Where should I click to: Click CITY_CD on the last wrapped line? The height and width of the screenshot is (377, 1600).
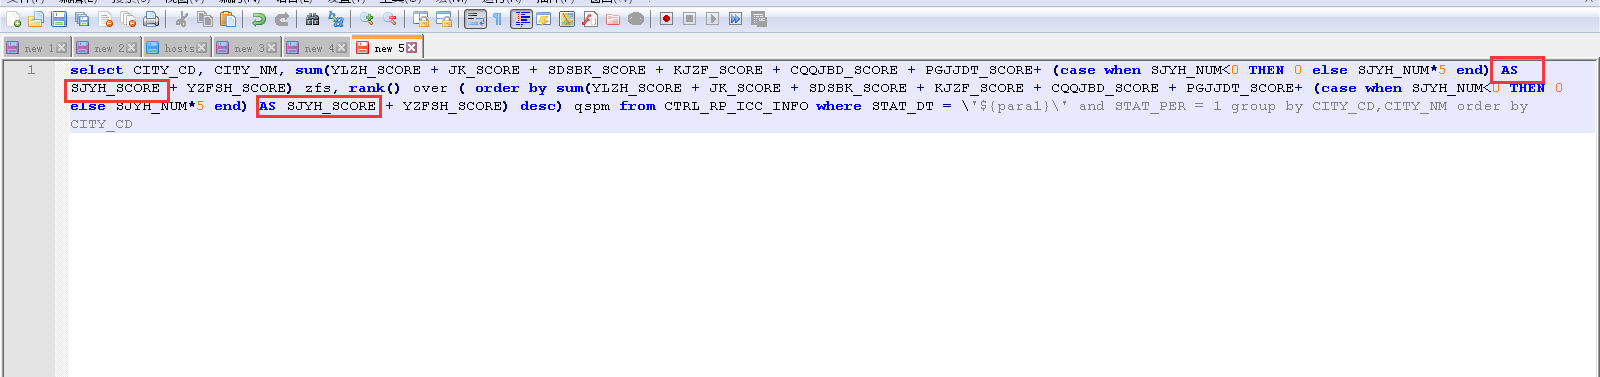pyautogui.click(x=101, y=124)
